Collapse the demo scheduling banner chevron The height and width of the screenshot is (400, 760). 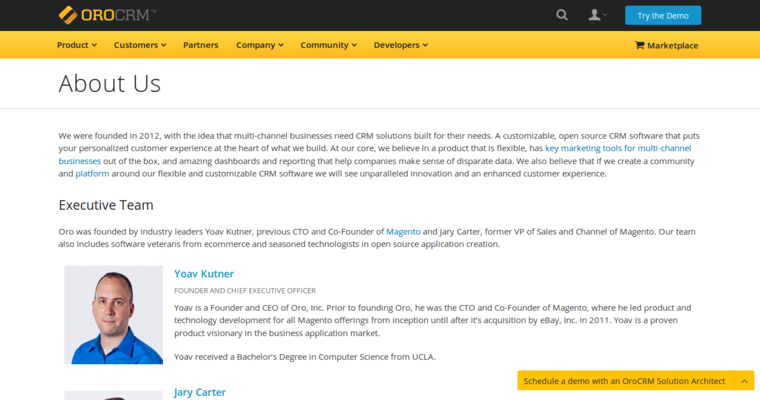743,381
